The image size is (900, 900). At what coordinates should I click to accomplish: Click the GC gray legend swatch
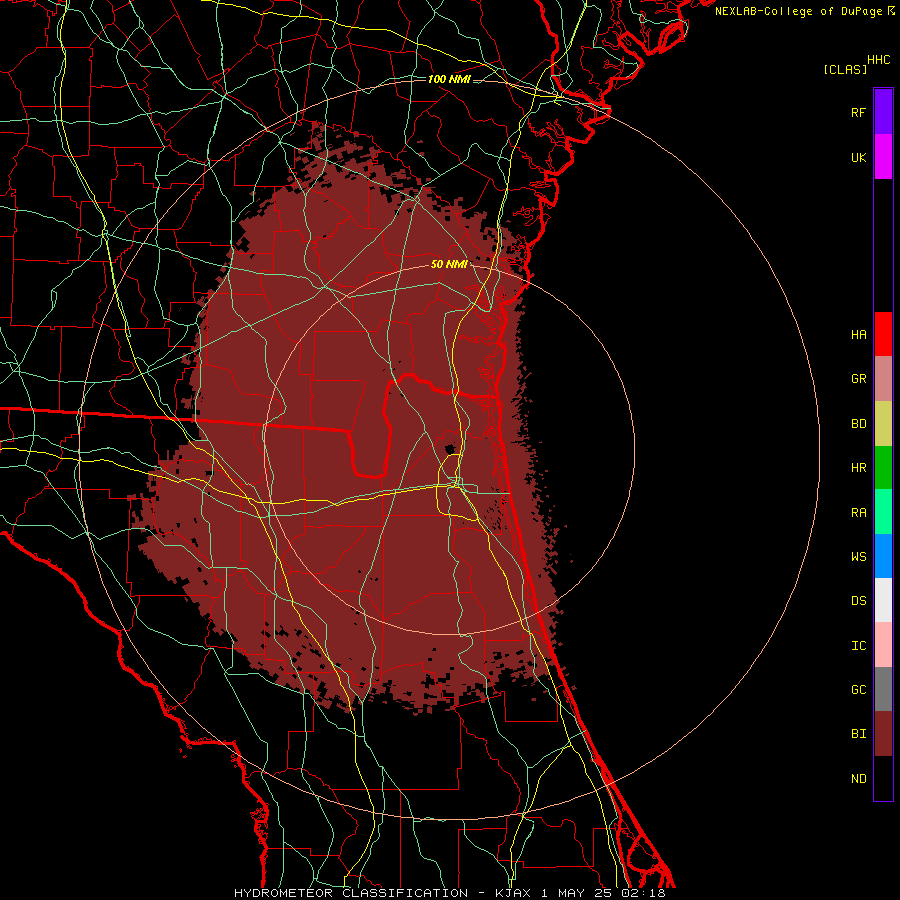click(883, 689)
